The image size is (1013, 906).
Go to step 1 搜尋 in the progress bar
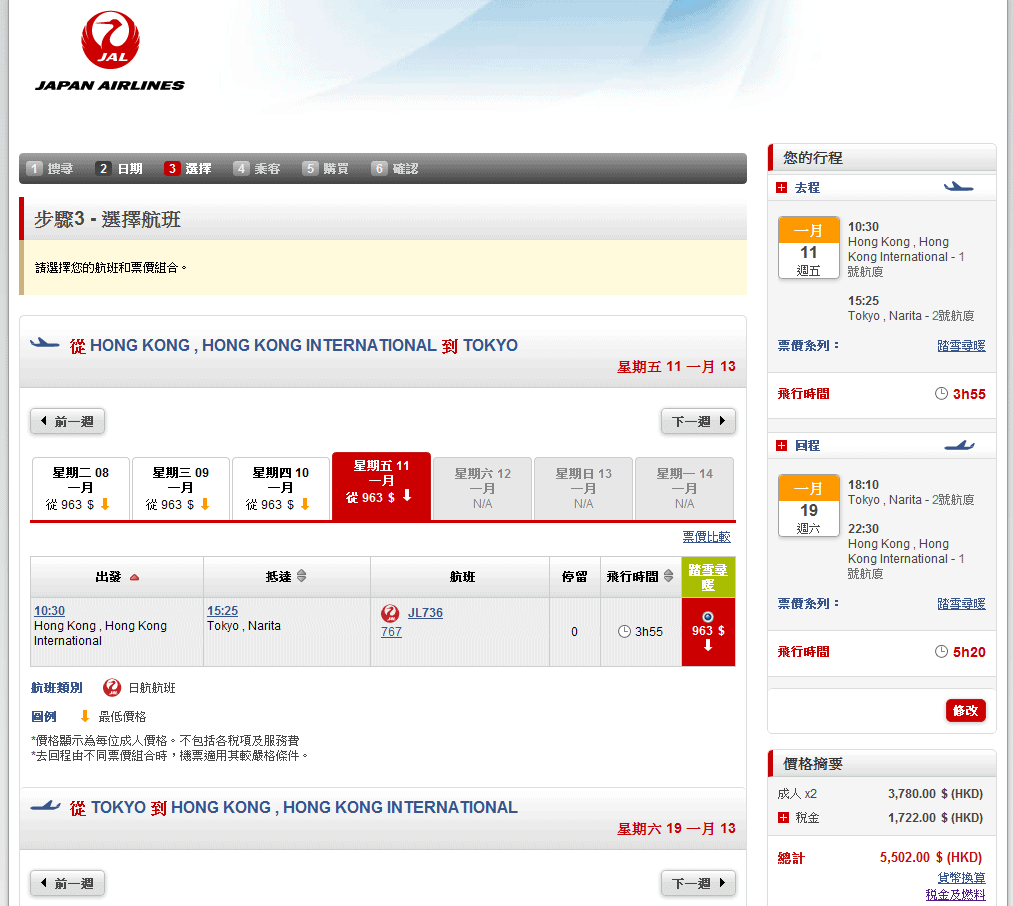(50, 169)
